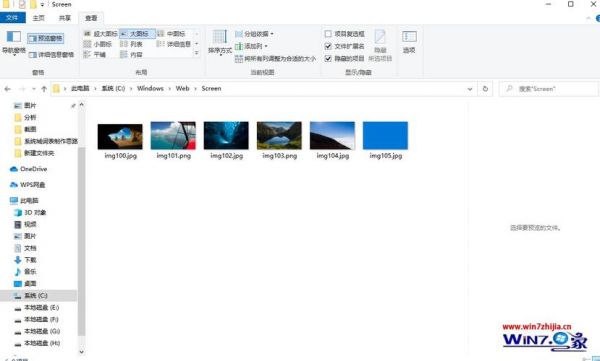Open the 分组依据 group by dropdown
The height and width of the screenshot is (361, 600).
(254, 34)
